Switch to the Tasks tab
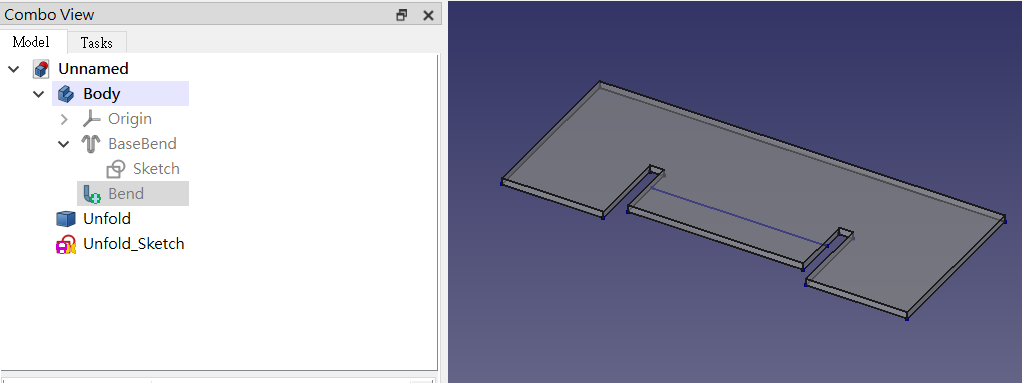Viewport: 1022px width, 383px height. click(96, 43)
